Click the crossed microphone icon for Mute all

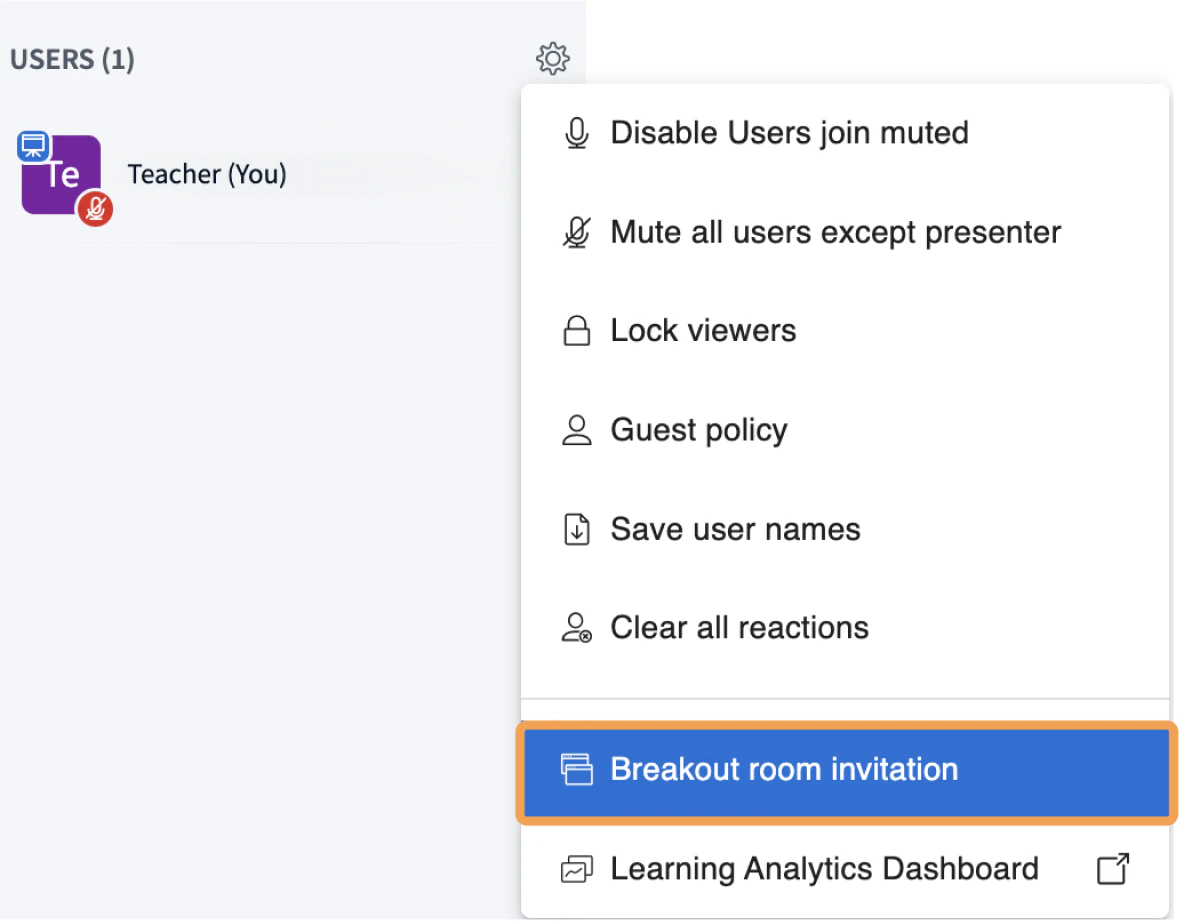pos(576,233)
